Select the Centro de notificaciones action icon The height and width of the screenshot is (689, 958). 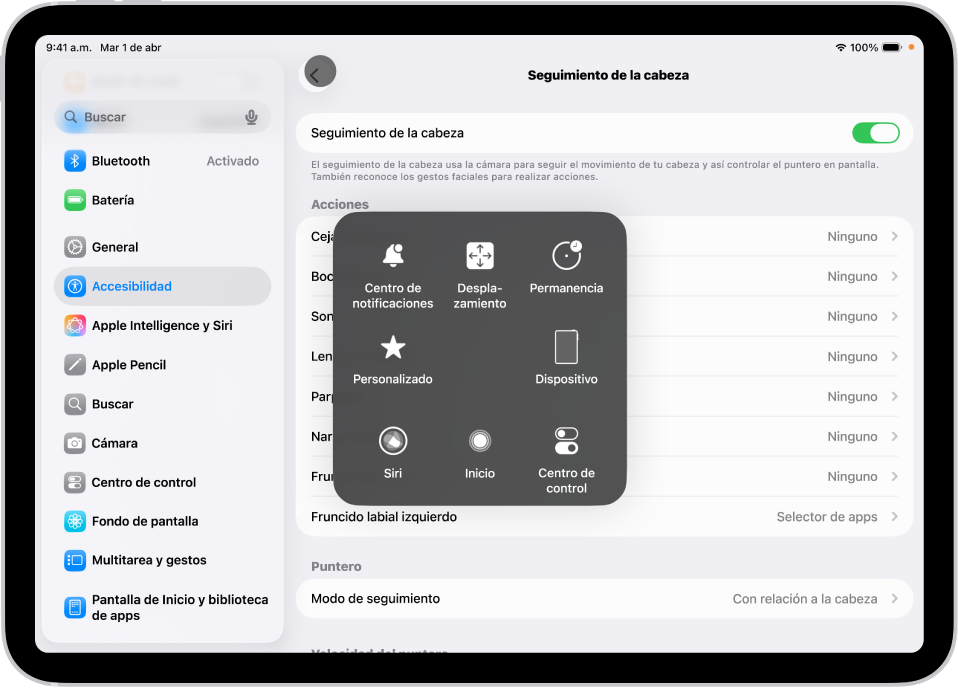tap(392, 256)
